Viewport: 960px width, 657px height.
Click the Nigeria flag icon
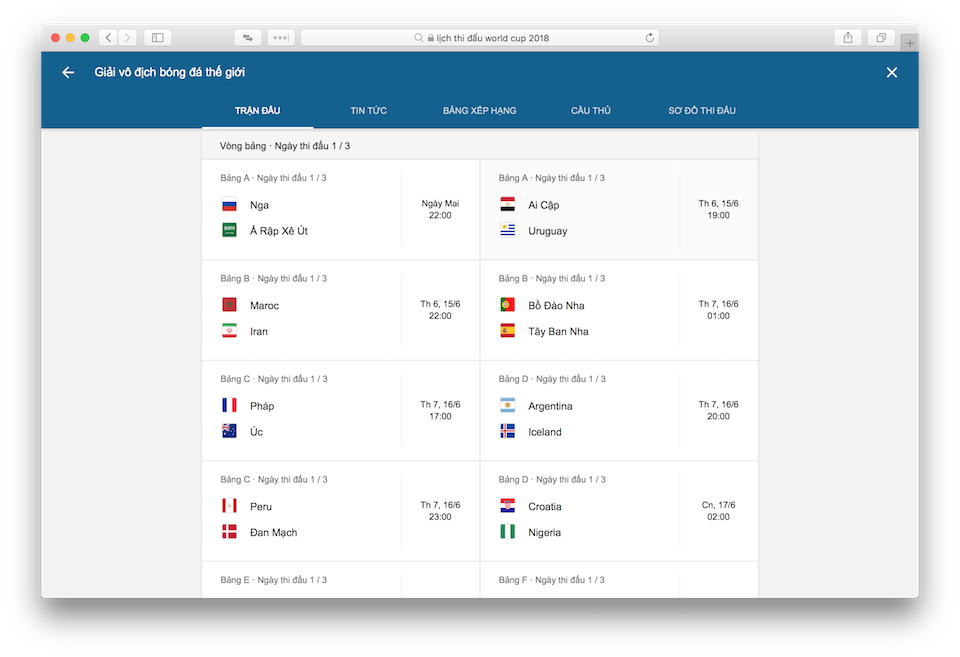[508, 531]
